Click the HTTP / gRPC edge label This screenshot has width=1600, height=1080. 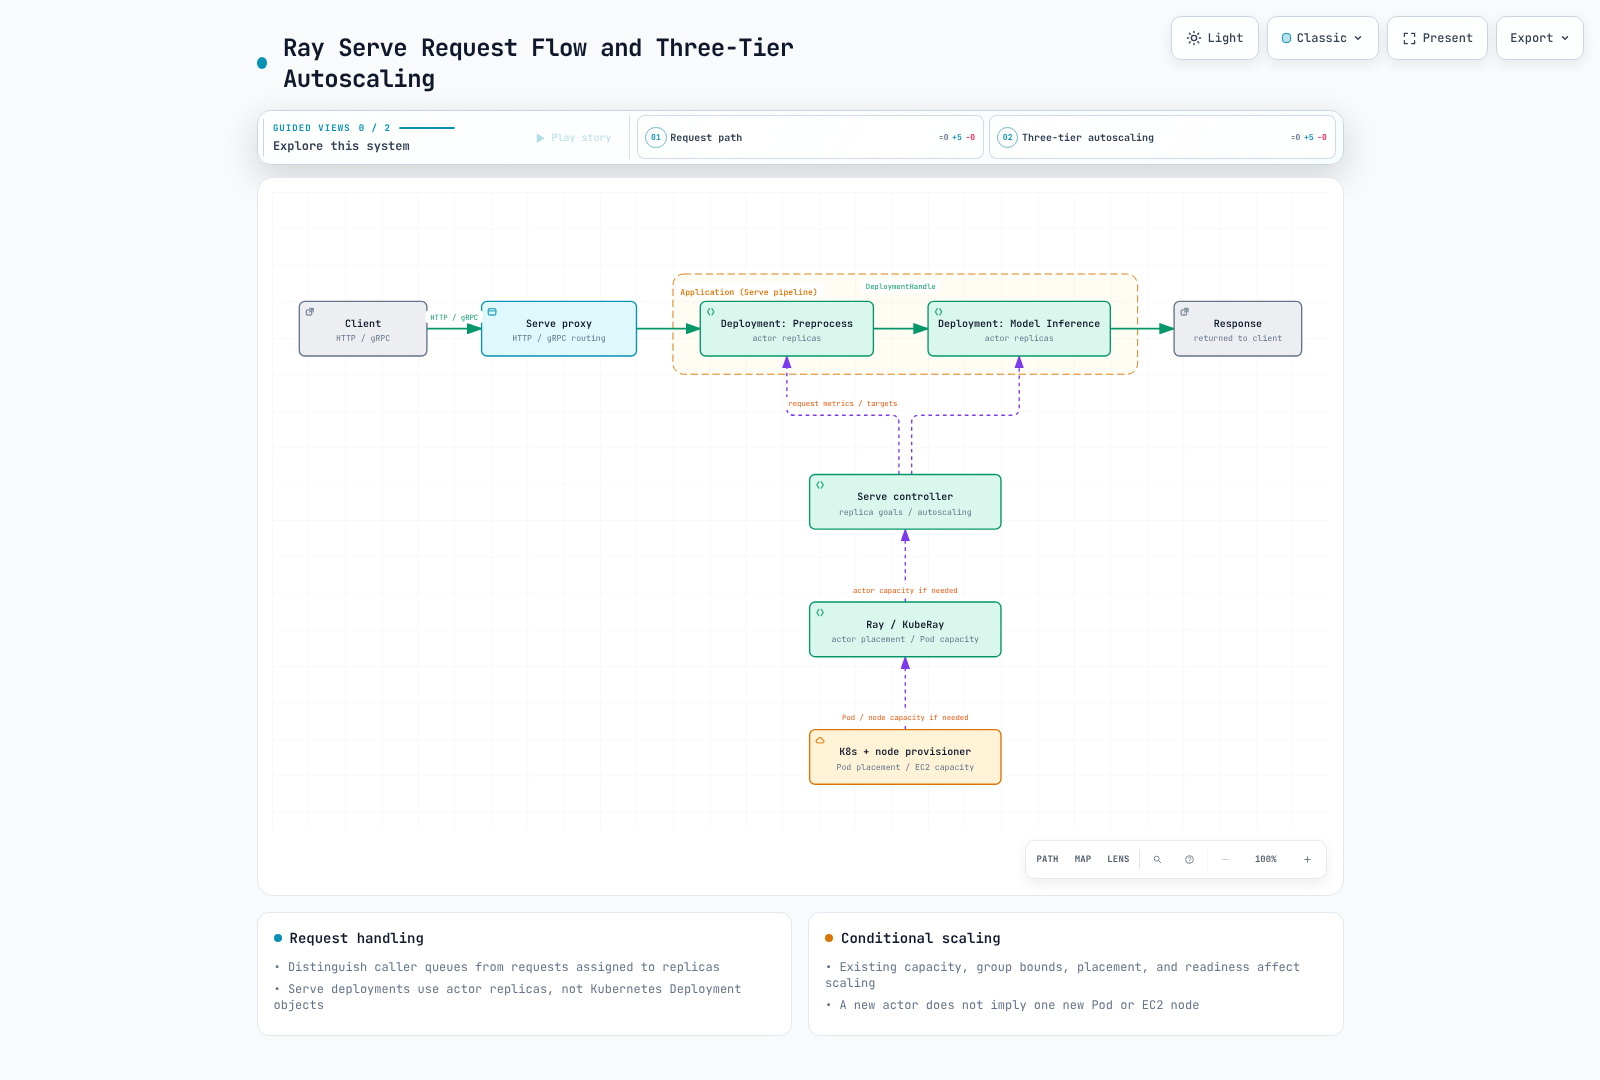click(454, 317)
